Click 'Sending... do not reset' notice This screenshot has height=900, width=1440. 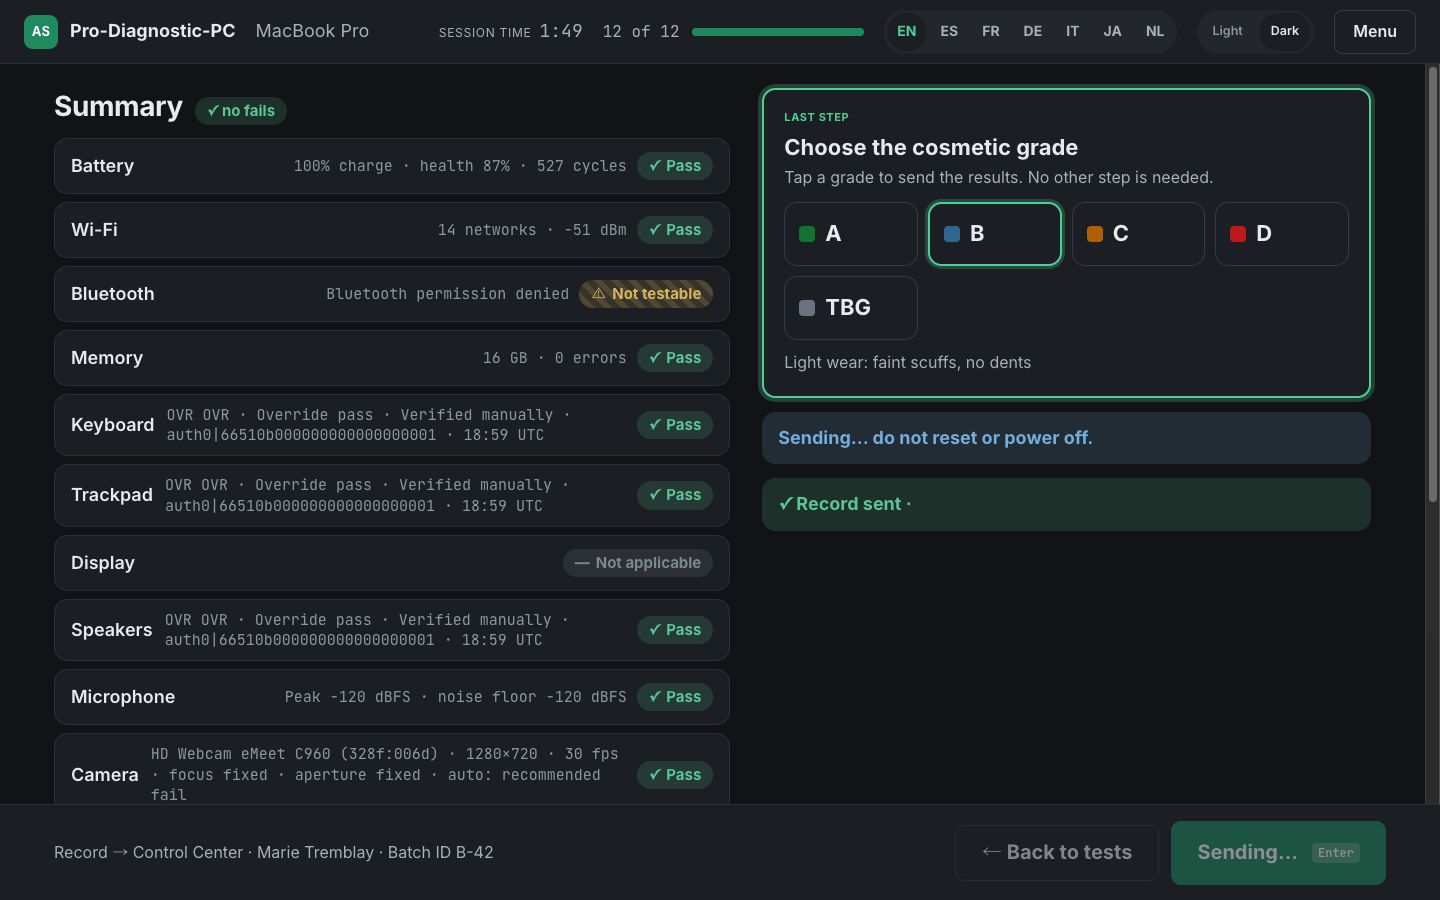click(x=1066, y=438)
